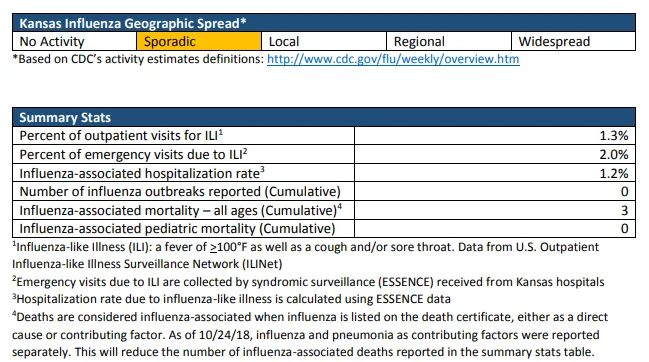Click the Regional spread cell
649x362 pixels.
(449, 41)
